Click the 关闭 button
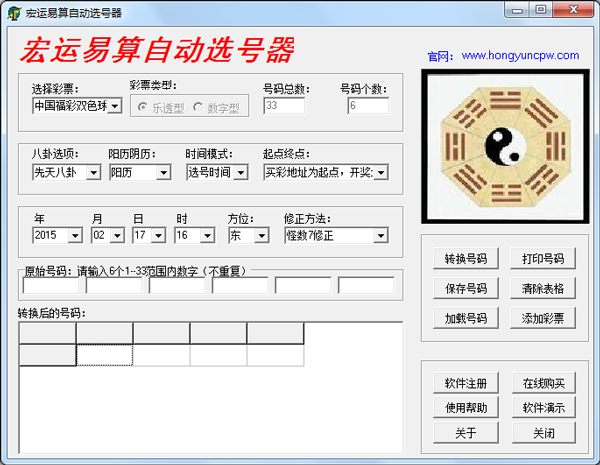The image size is (600, 465). click(544, 433)
